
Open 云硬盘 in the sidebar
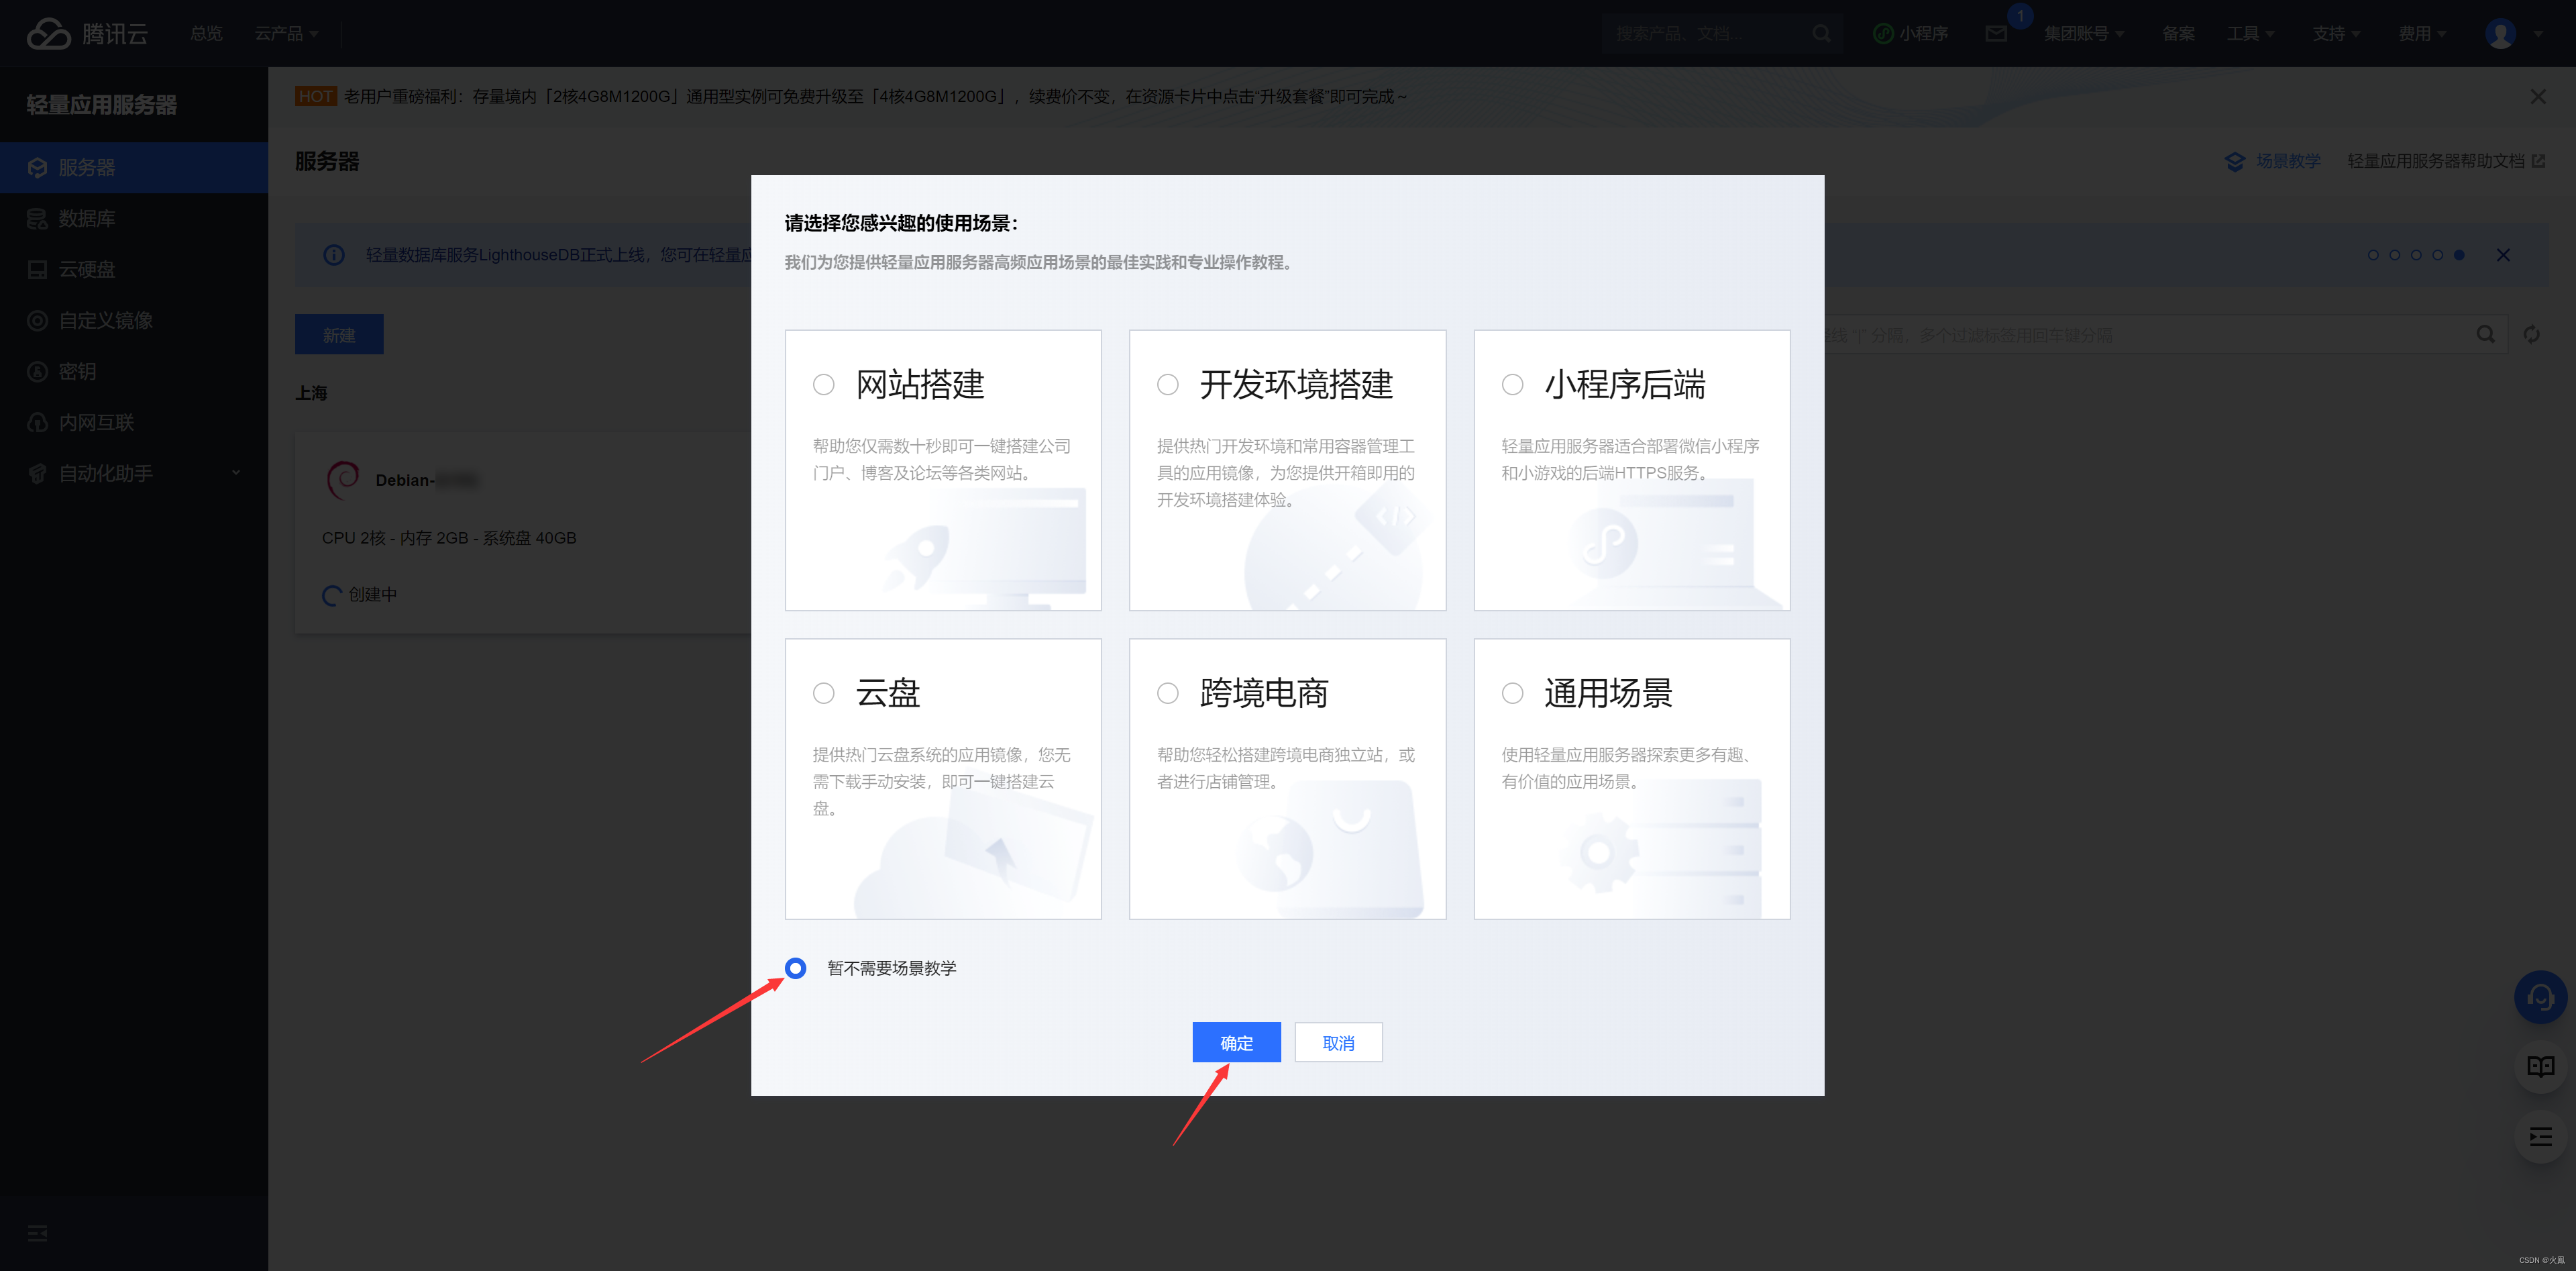coord(134,269)
